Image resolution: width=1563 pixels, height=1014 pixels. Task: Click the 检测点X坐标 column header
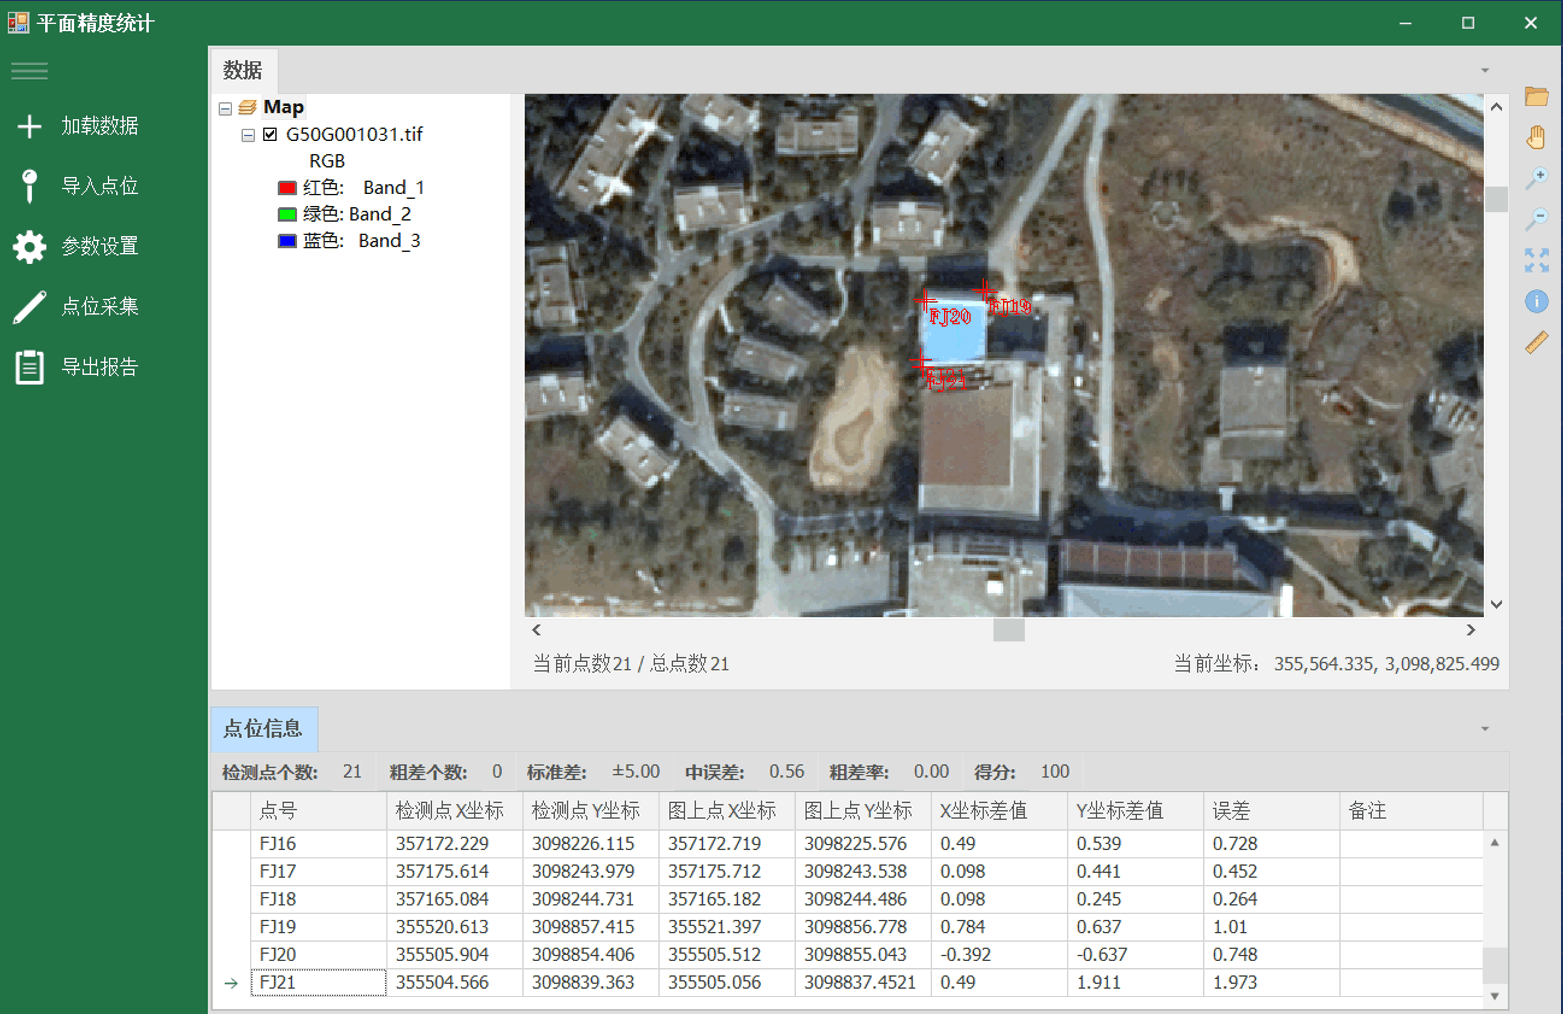click(x=454, y=811)
